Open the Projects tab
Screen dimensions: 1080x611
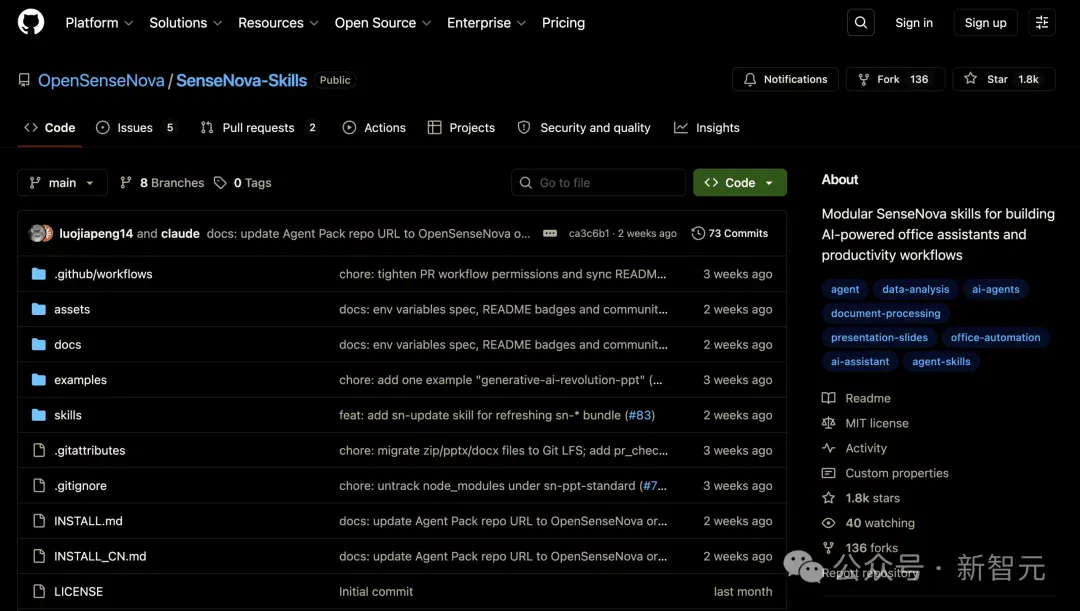[x=461, y=127]
